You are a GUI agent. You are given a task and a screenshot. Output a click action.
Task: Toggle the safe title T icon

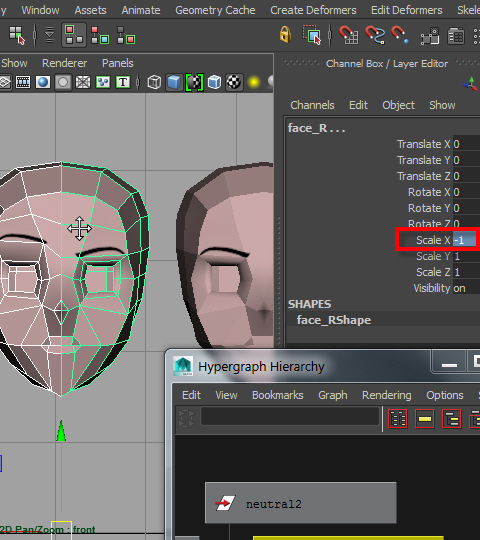coord(123,82)
